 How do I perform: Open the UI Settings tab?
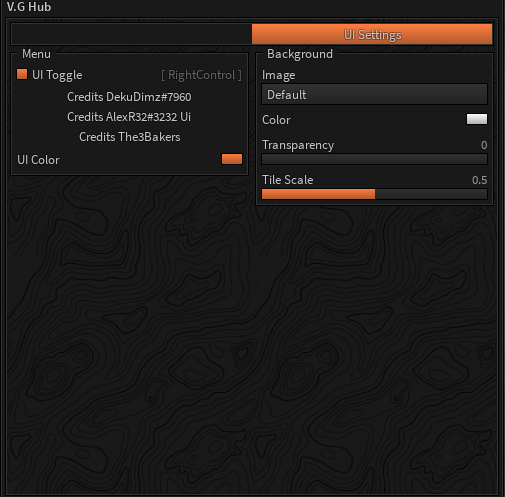pos(372,34)
